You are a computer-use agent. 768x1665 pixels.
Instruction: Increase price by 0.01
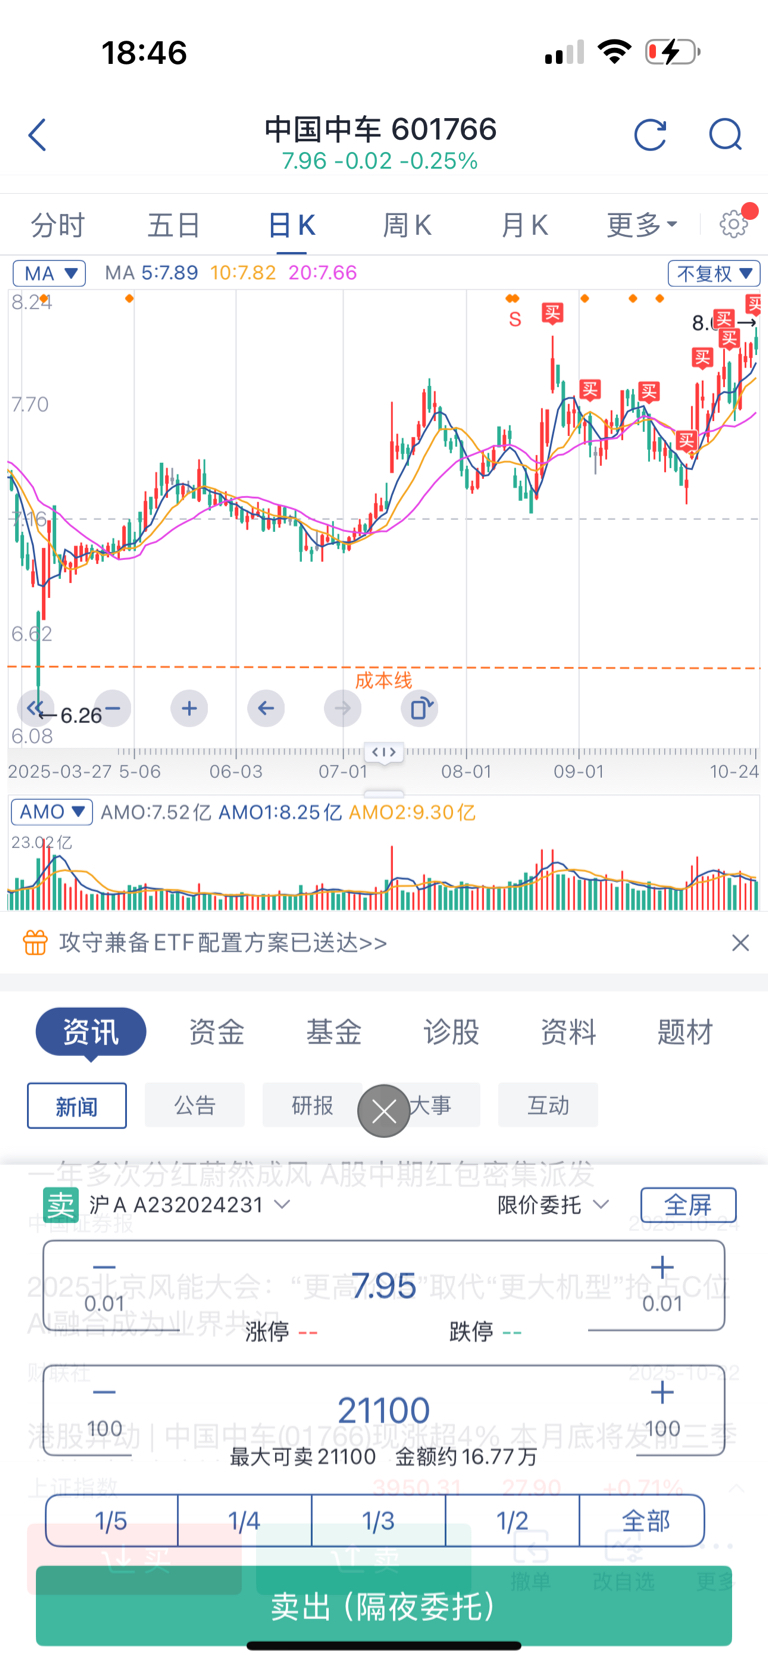662,1285
